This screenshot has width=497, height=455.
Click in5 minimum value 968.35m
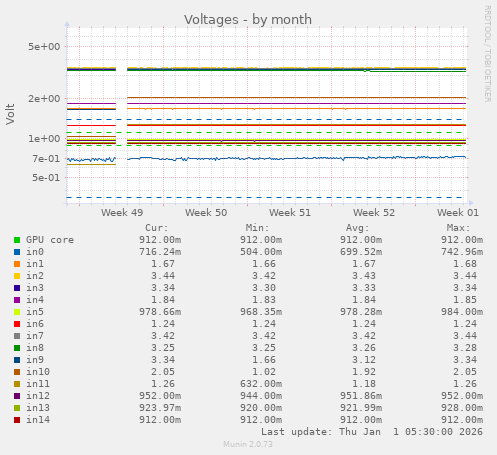click(261, 312)
